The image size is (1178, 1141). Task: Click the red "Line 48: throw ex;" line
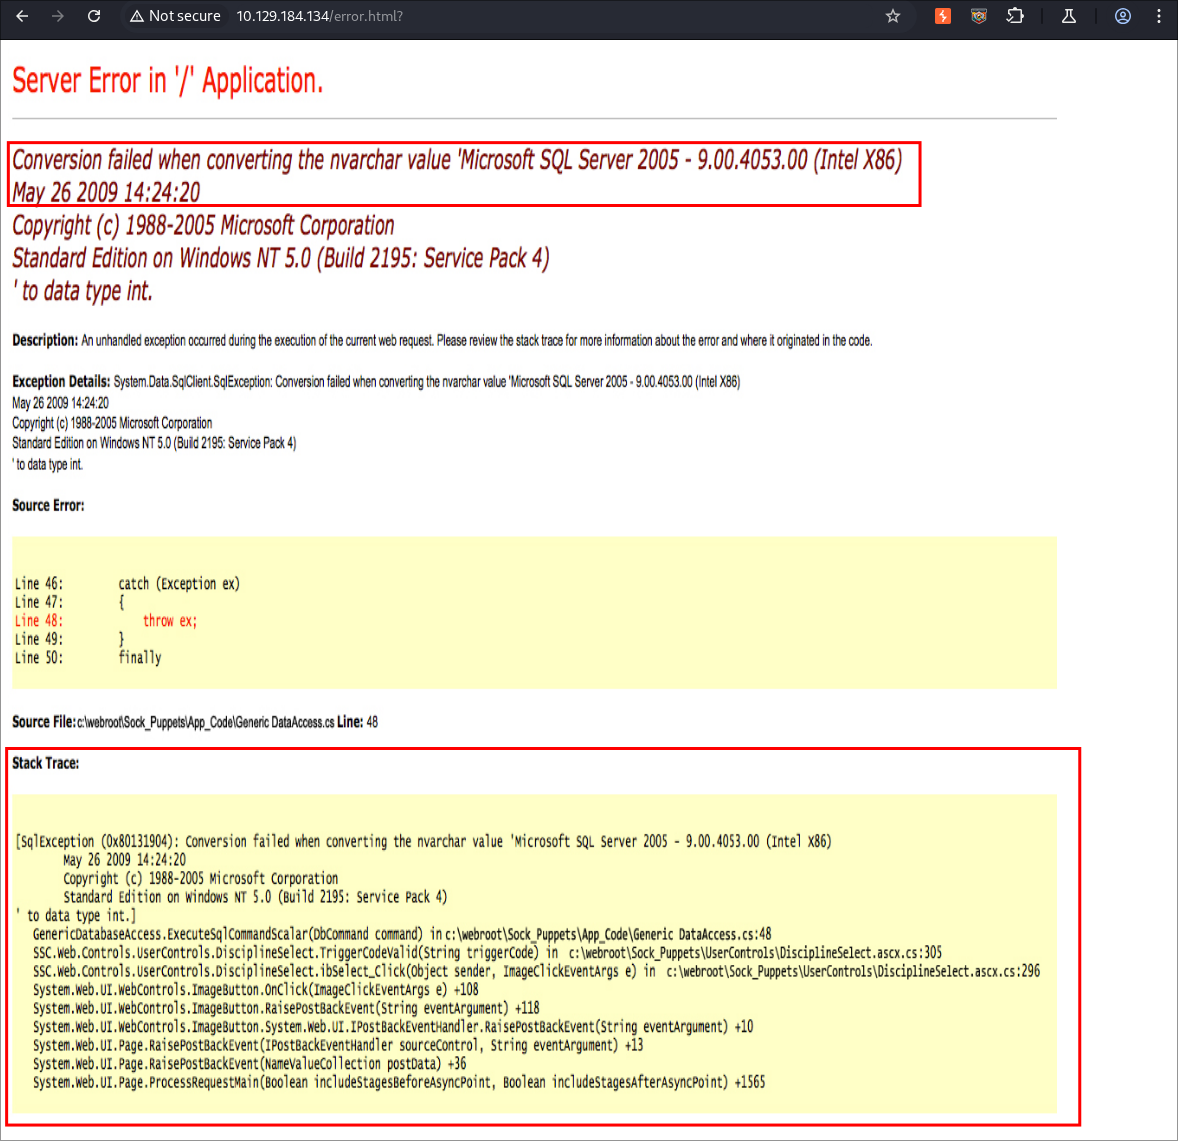click(x=106, y=620)
